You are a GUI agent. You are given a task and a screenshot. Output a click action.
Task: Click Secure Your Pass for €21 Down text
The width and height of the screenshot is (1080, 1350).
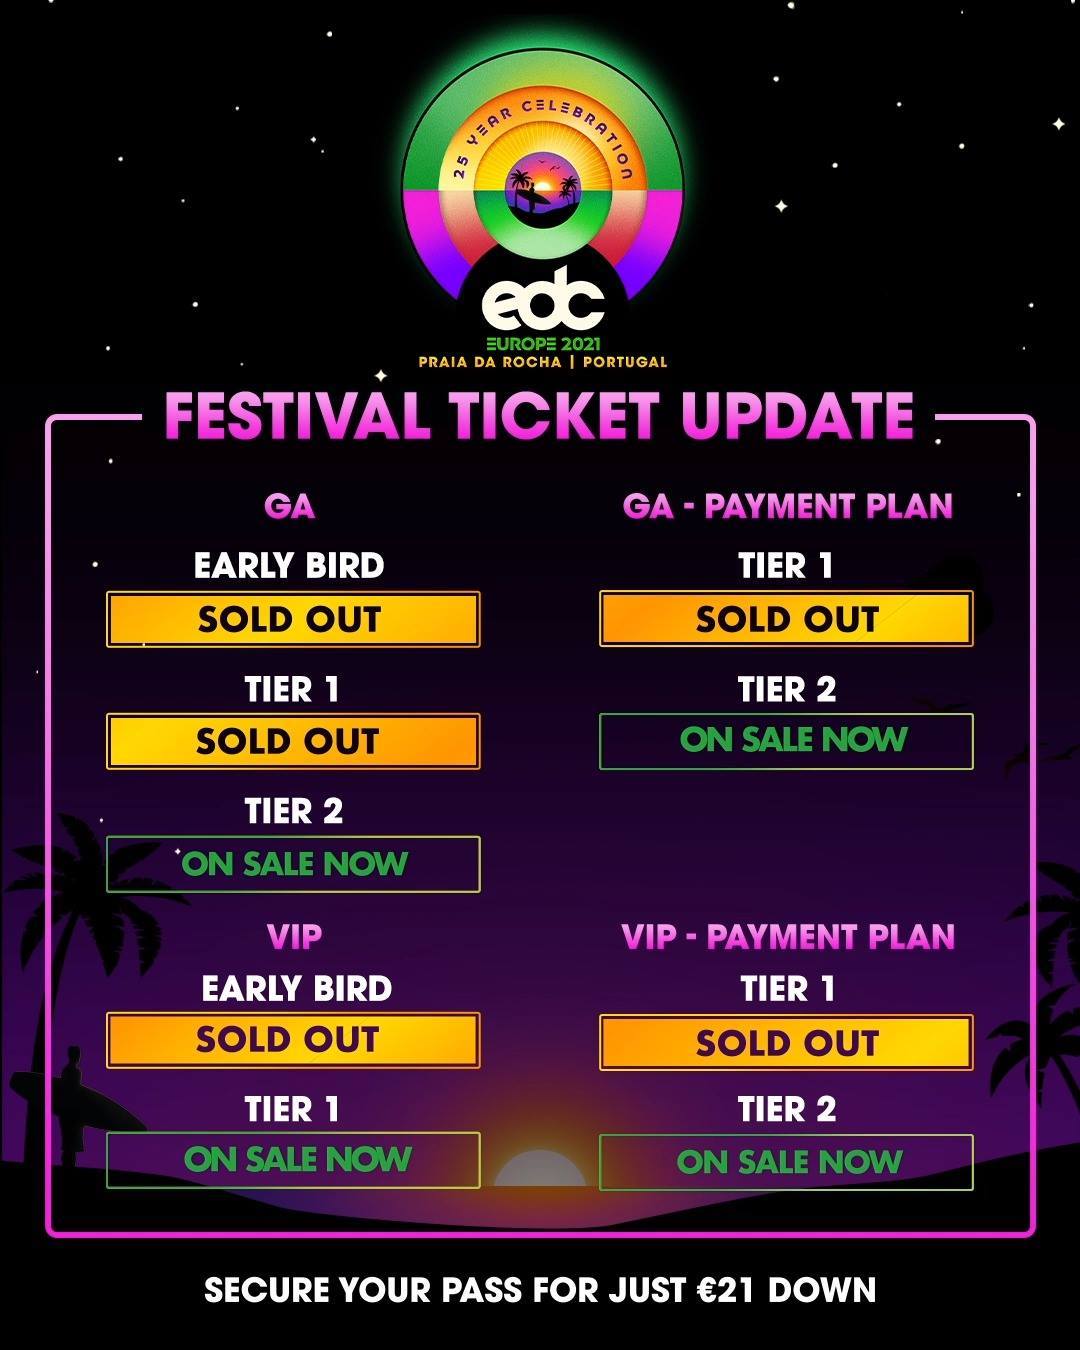[x=540, y=1290]
